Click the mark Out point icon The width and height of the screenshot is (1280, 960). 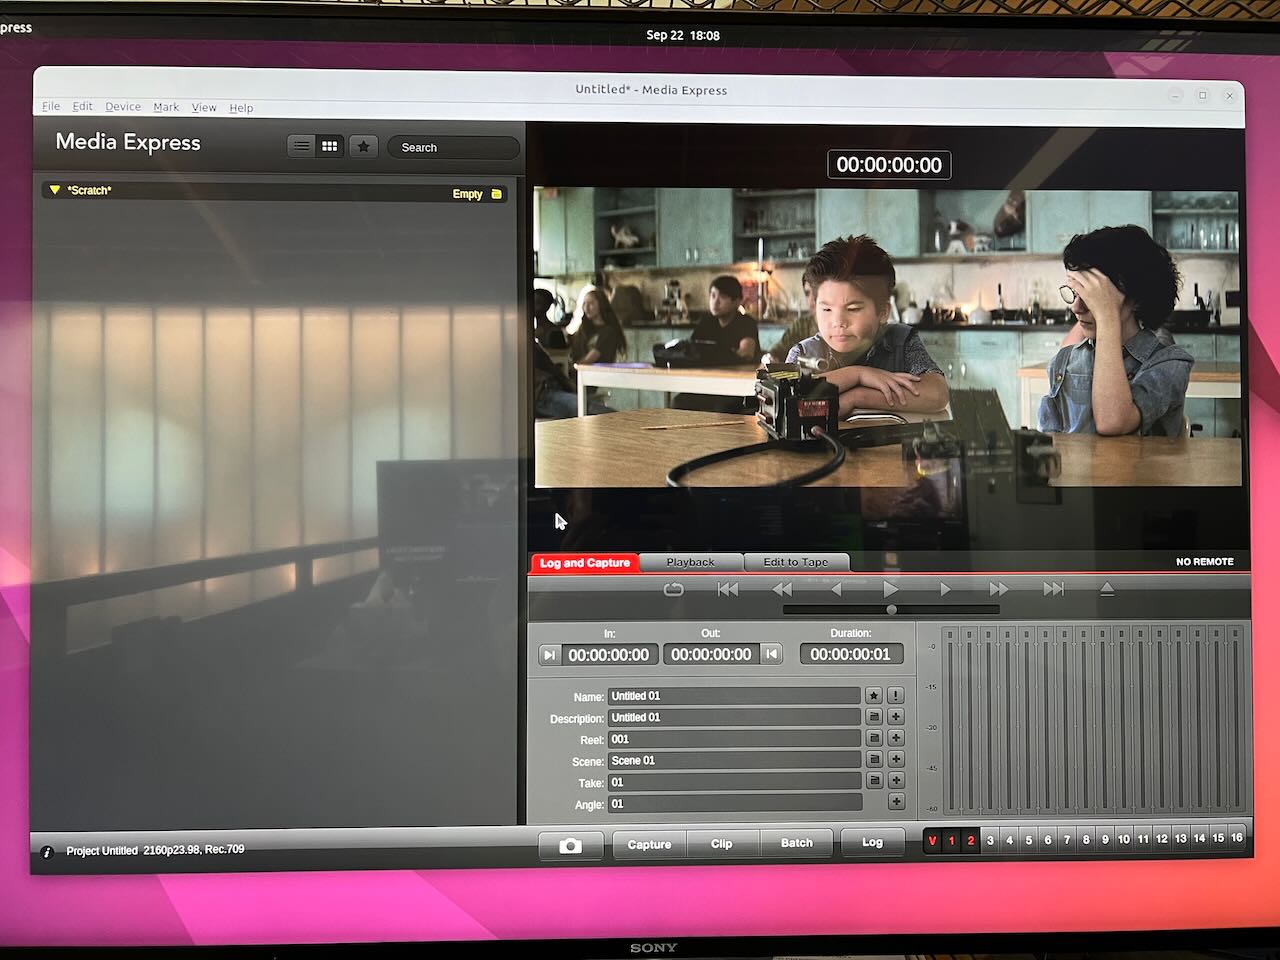click(x=771, y=654)
